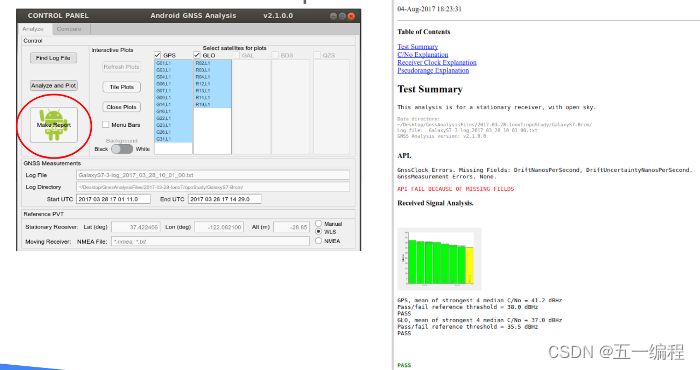Select satellite R10,L1 in GLO list
The width and height of the screenshot is (700, 370).
(x=212, y=104)
